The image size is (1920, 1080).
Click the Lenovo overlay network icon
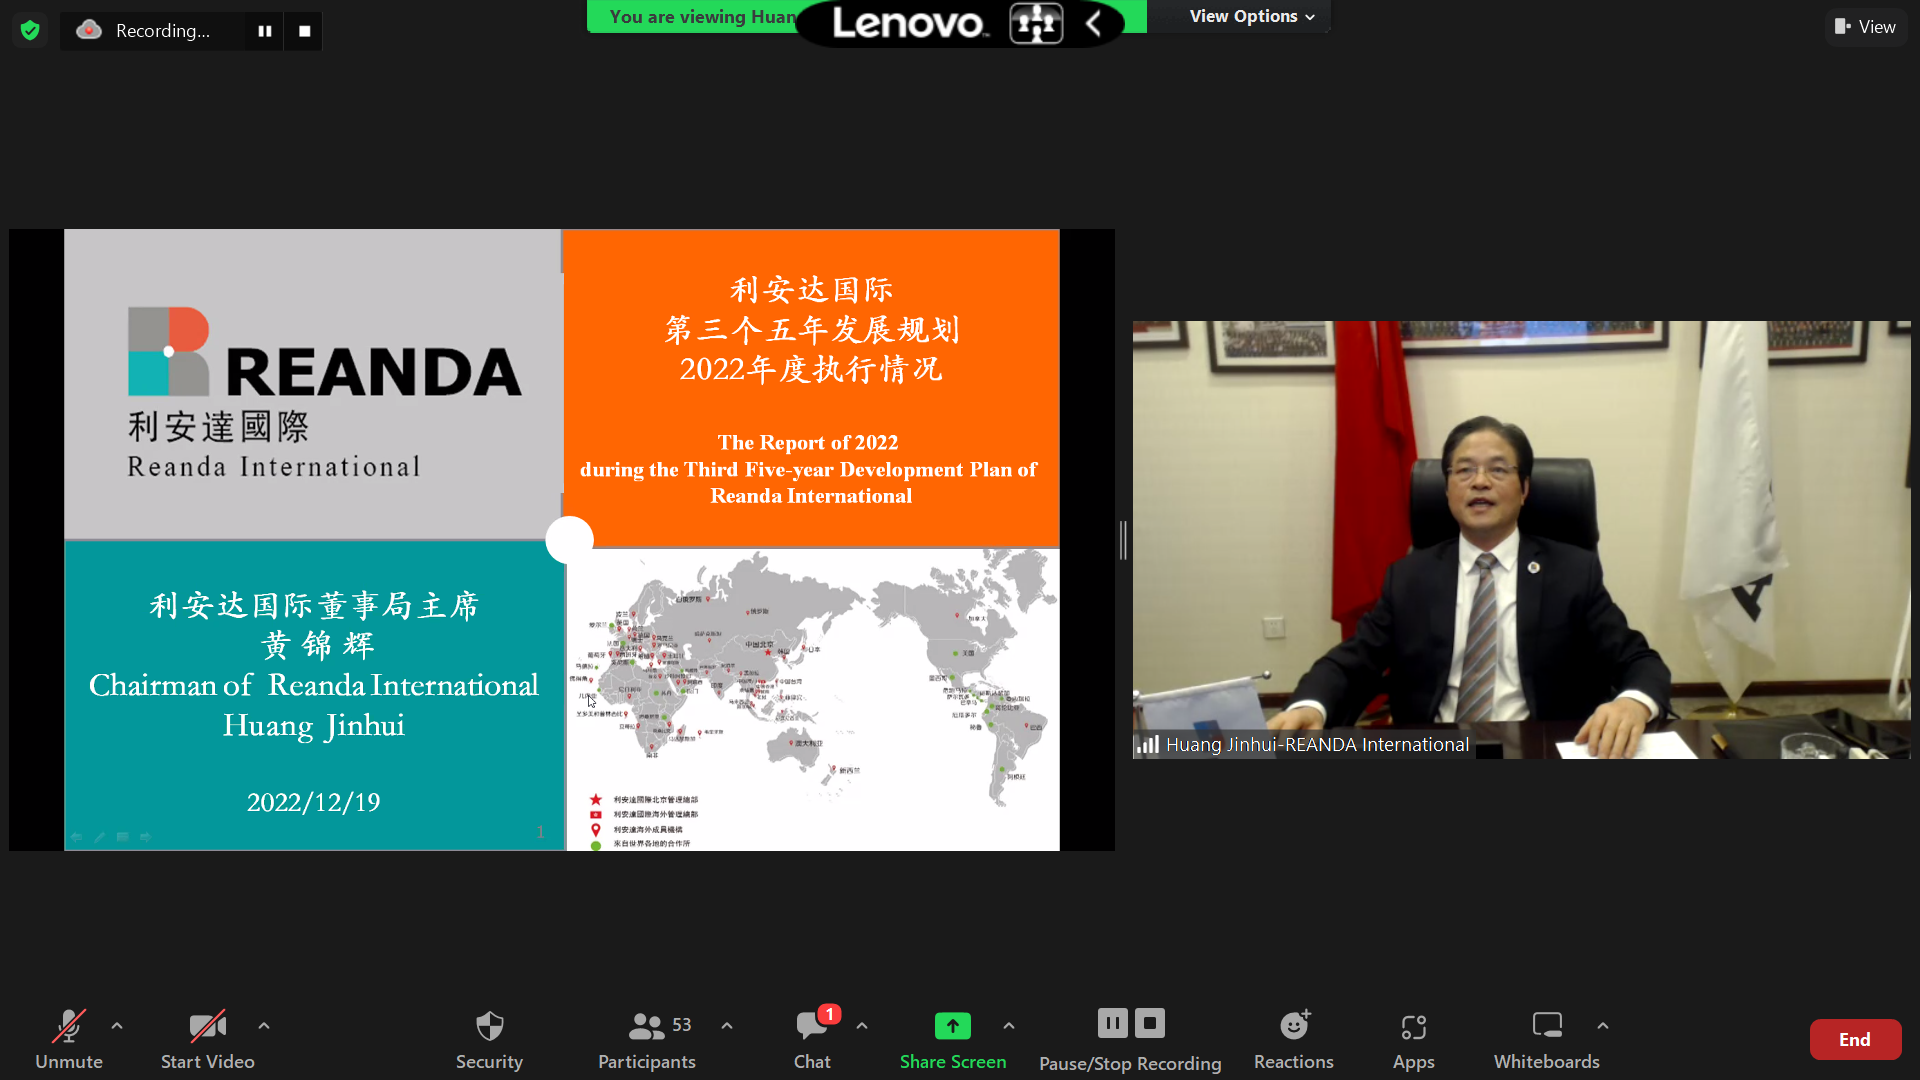pos(1035,23)
